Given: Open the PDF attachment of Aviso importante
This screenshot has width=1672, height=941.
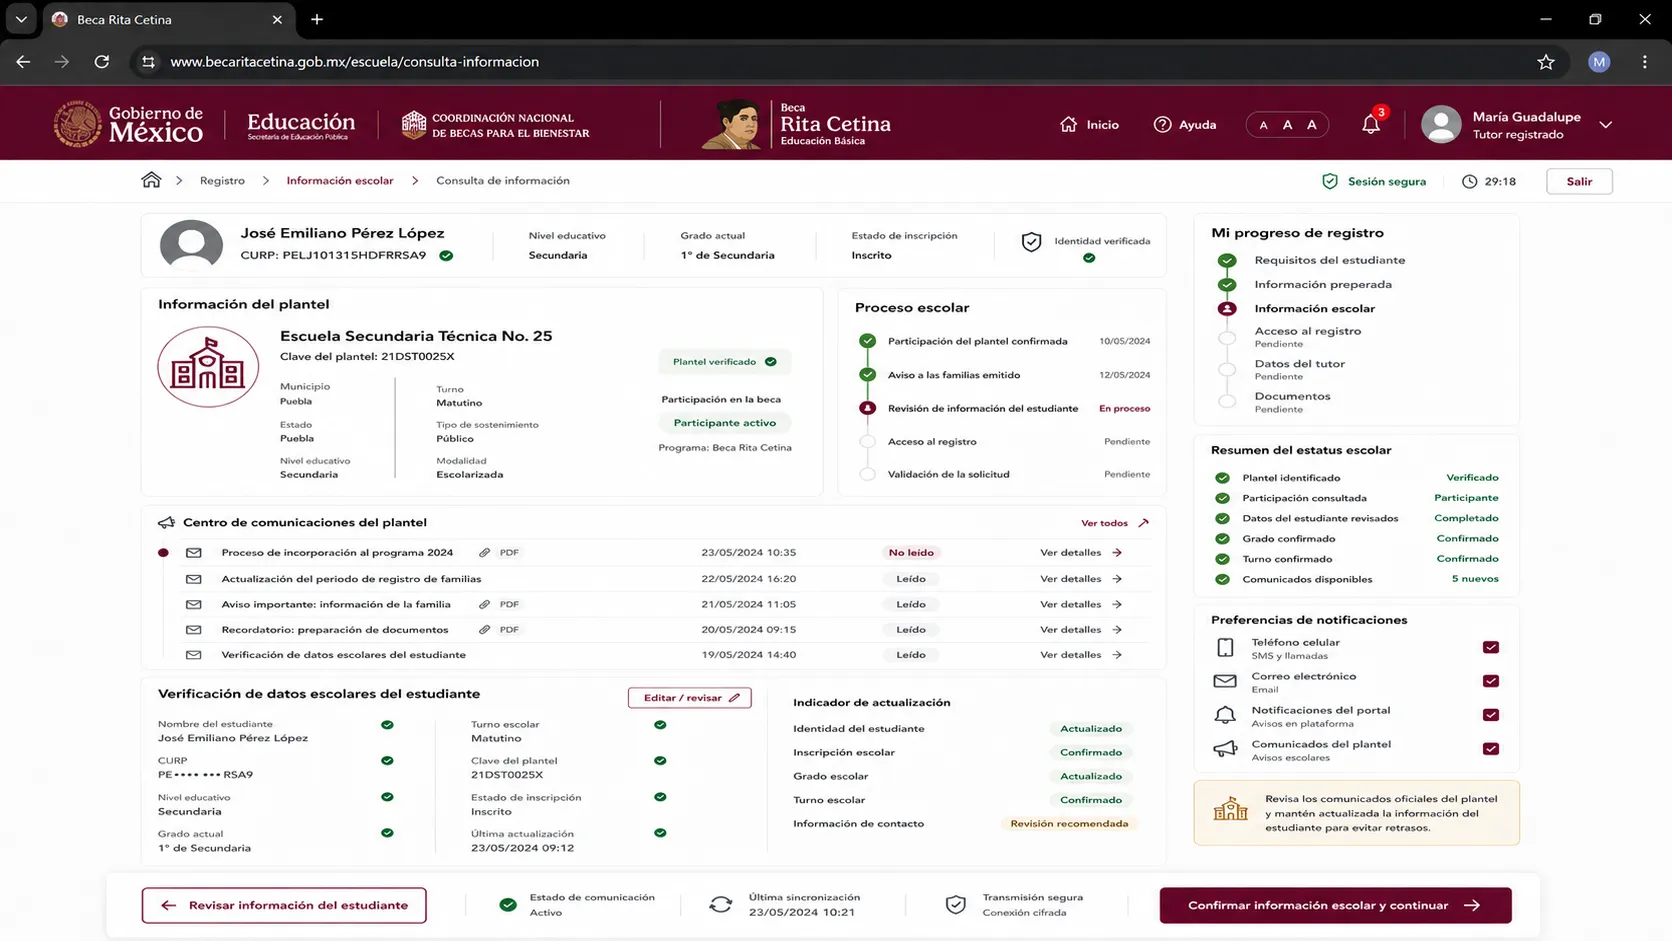Looking at the screenshot, I should 499,604.
